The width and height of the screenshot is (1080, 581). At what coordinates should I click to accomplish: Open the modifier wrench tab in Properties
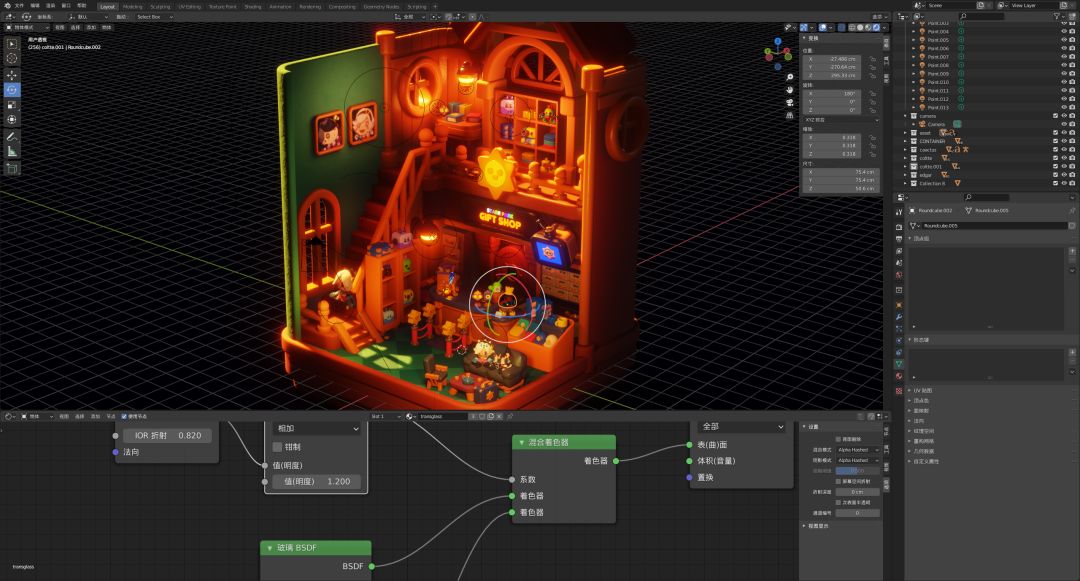[x=899, y=316]
